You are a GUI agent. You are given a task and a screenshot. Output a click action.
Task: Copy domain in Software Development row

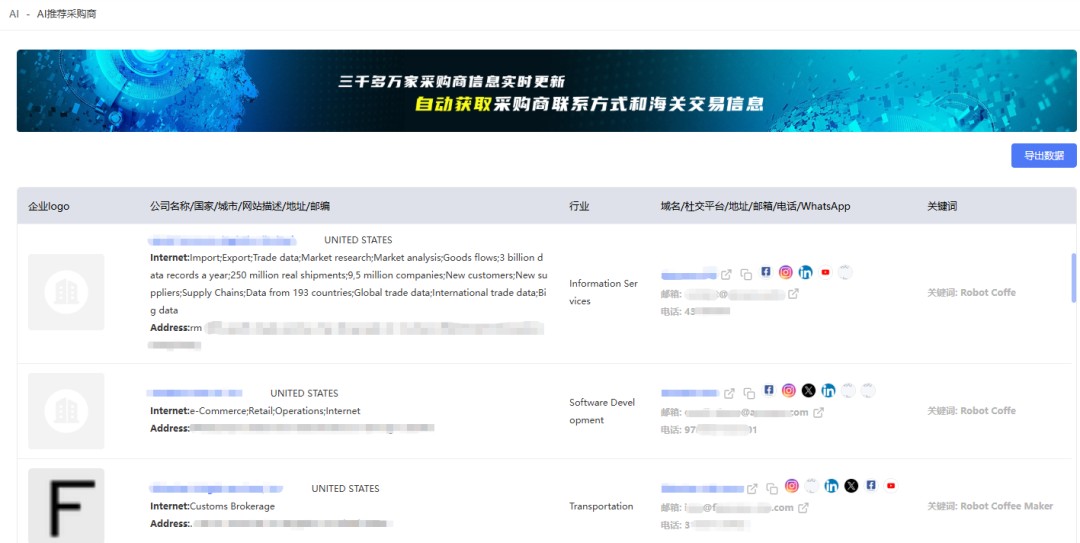pyautogui.click(x=749, y=393)
